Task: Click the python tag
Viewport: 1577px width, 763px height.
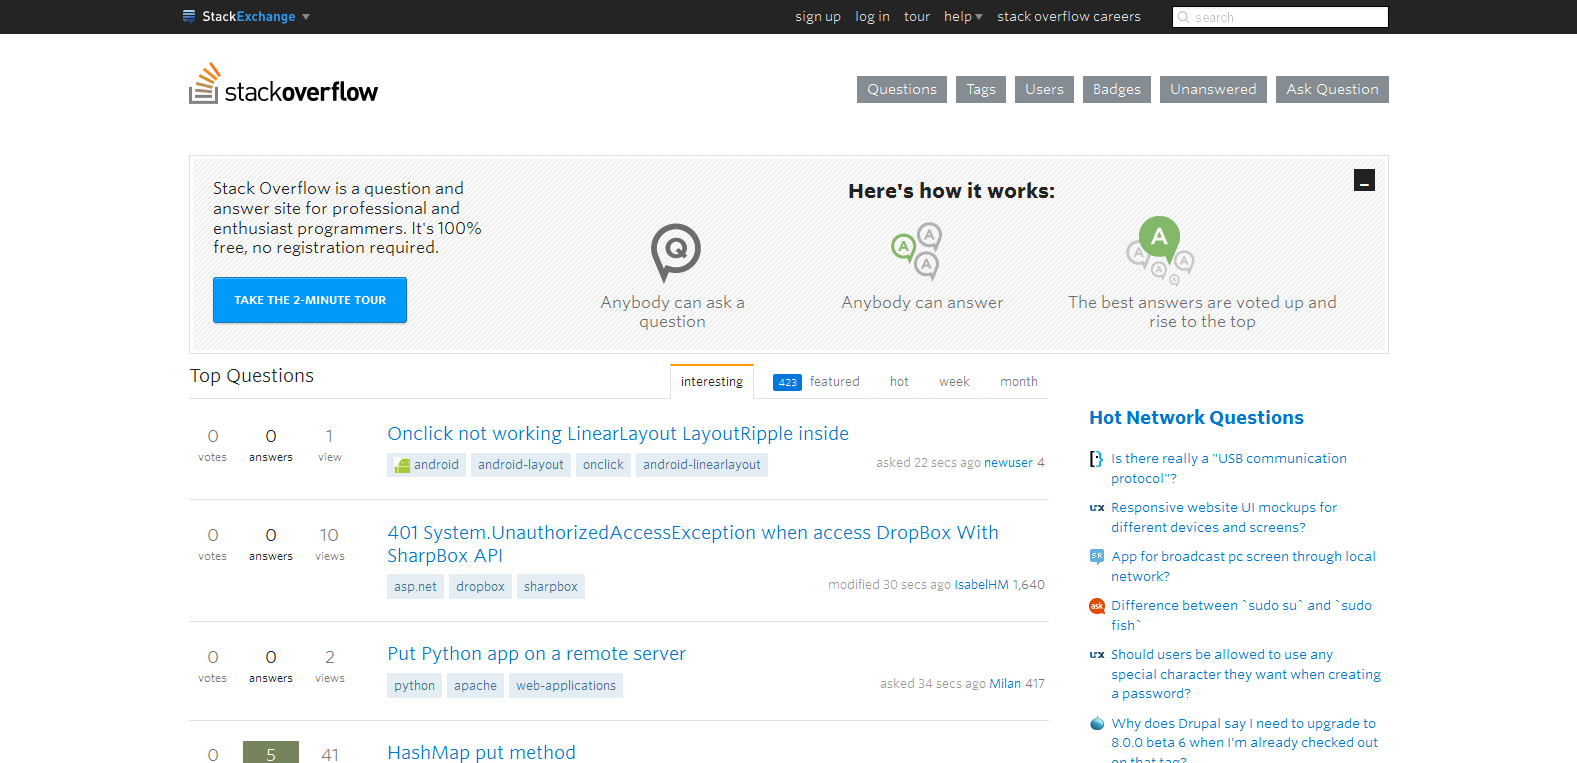Action: click(x=414, y=686)
